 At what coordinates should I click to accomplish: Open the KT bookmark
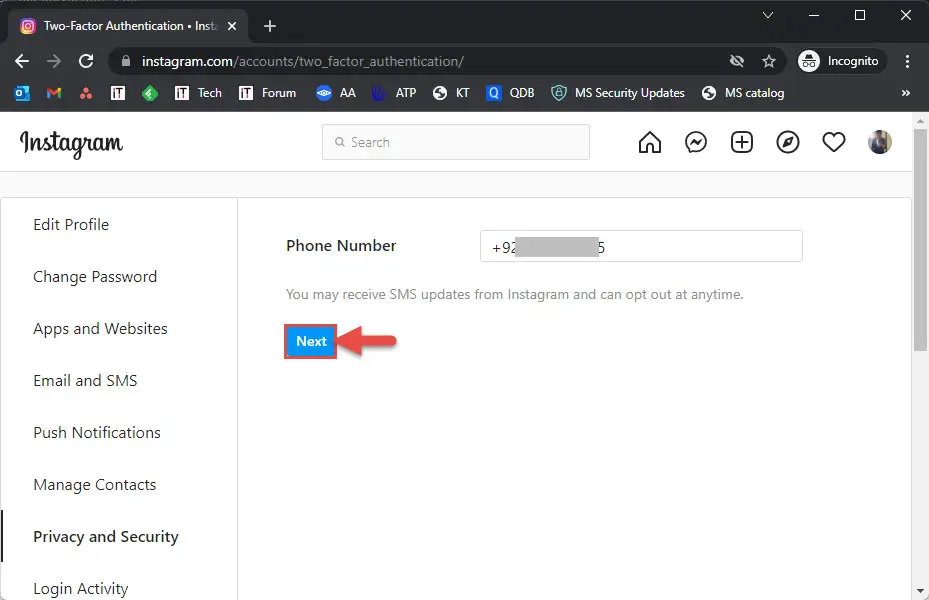pyautogui.click(x=451, y=93)
